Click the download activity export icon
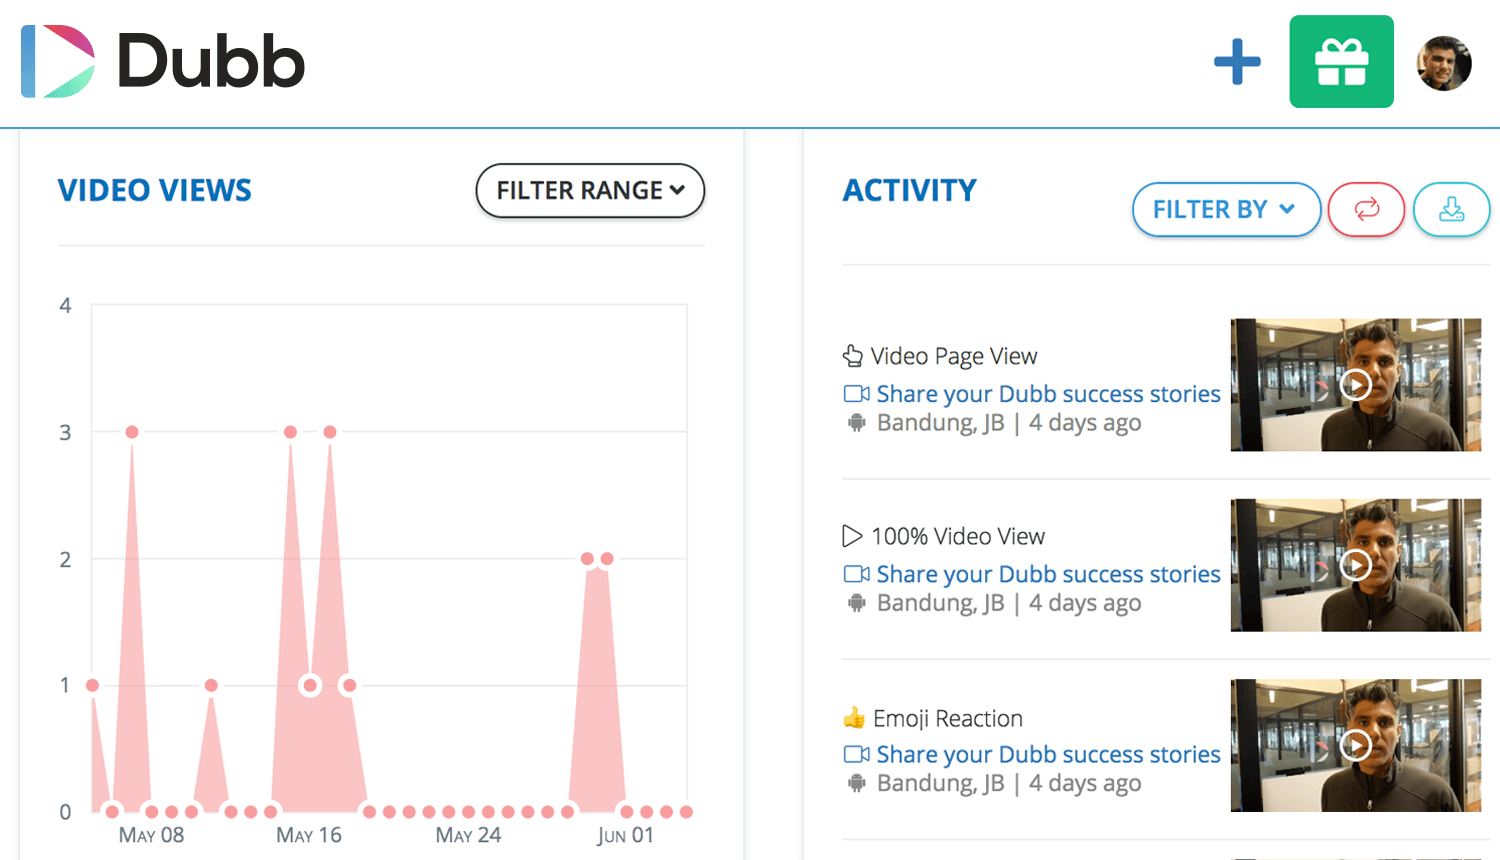1500x860 pixels. click(x=1451, y=209)
